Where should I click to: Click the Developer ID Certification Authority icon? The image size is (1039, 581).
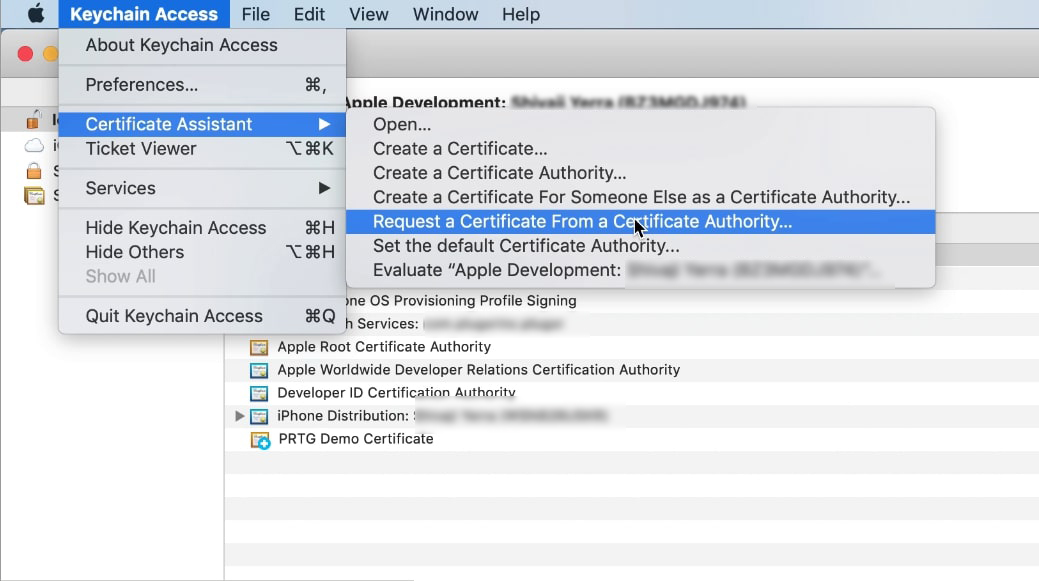(259, 394)
